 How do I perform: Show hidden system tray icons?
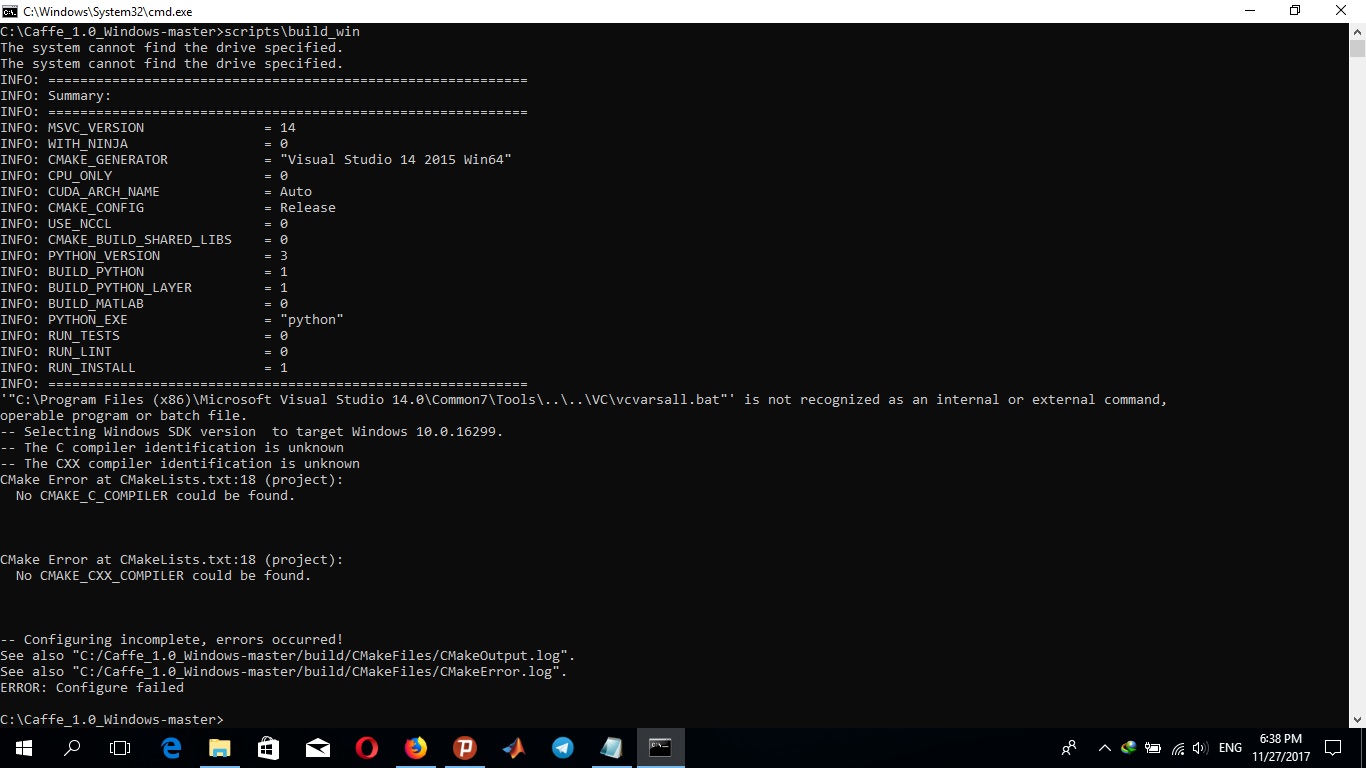click(x=1105, y=748)
